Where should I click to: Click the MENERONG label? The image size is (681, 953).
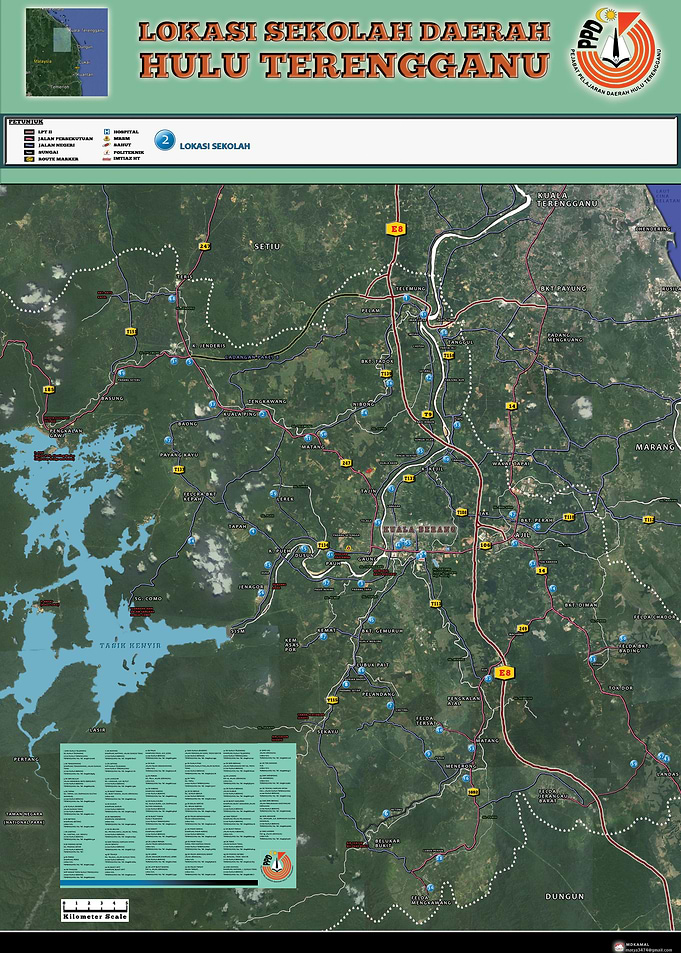pos(460,766)
